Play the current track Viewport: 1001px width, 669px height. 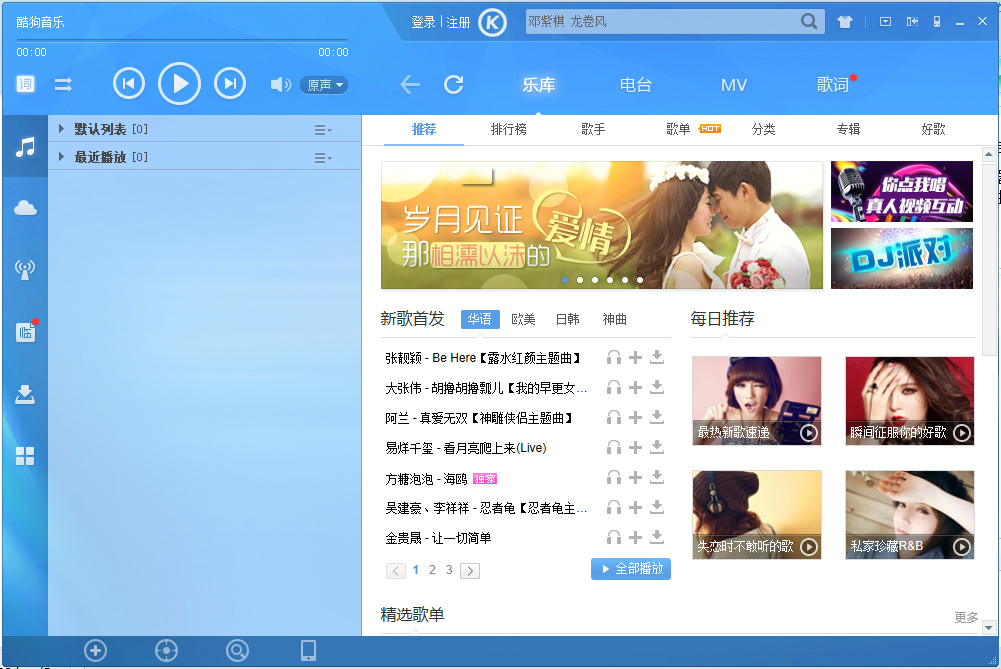pyautogui.click(x=179, y=84)
